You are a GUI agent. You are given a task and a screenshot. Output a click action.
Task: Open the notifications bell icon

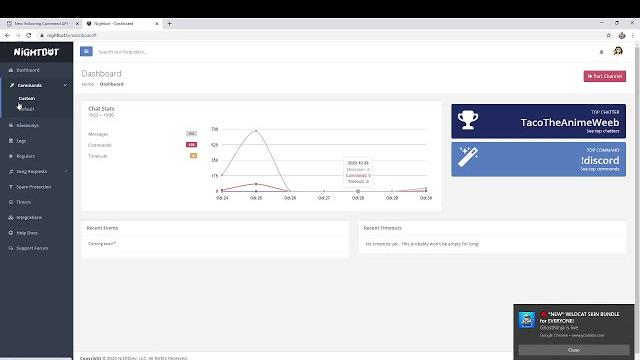pyautogui.click(x=601, y=52)
